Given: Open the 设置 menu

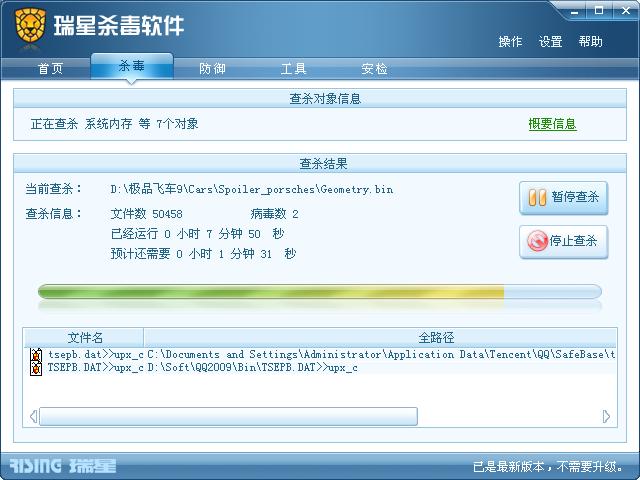Looking at the screenshot, I should [550, 41].
